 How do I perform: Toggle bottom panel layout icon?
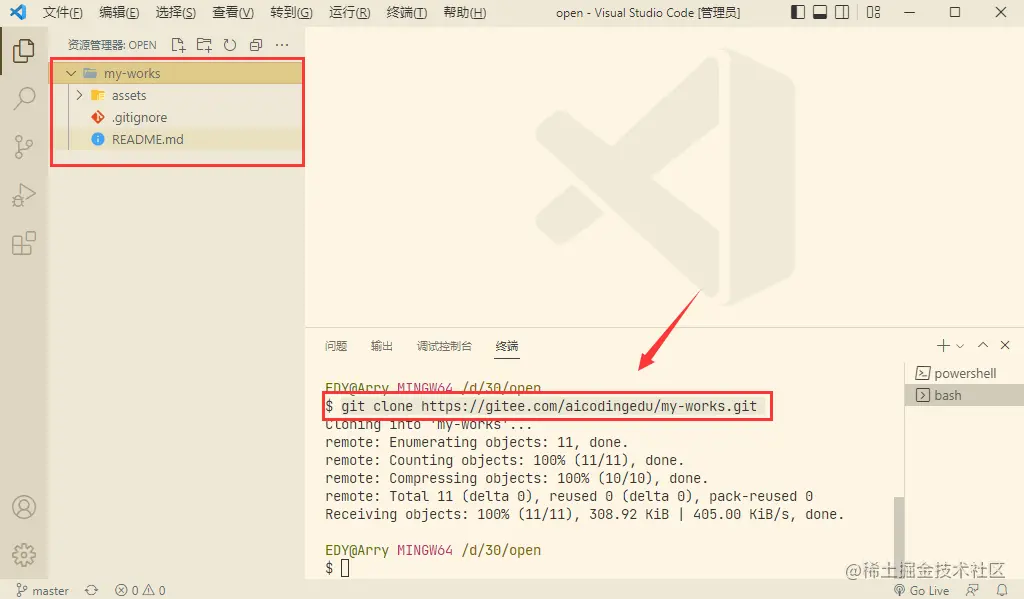(820, 12)
